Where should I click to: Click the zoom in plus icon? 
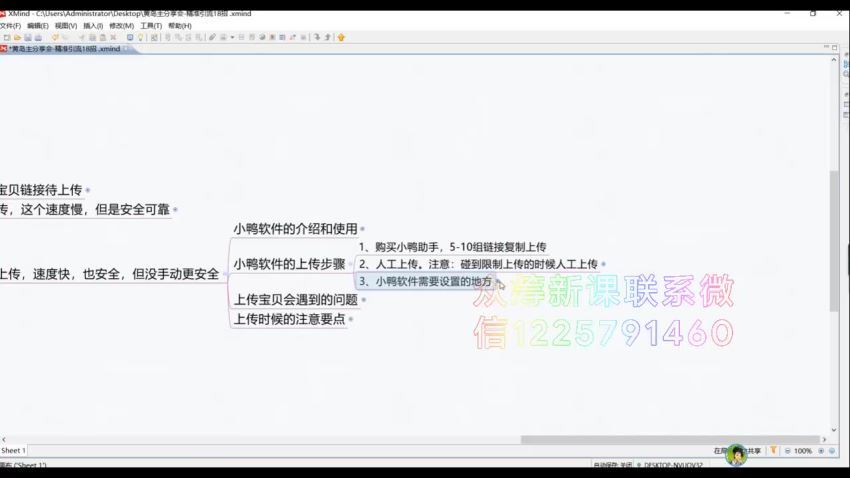coord(821,451)
